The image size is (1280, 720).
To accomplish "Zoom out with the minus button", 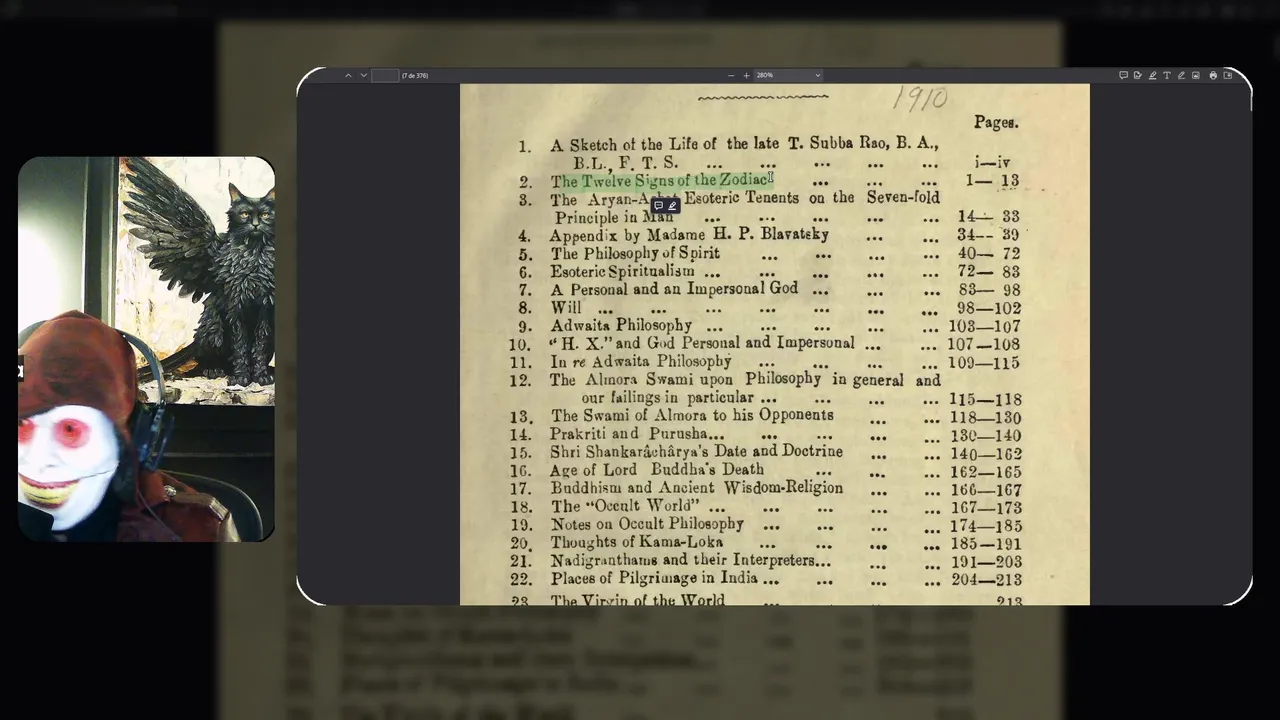I will point(731,75).
